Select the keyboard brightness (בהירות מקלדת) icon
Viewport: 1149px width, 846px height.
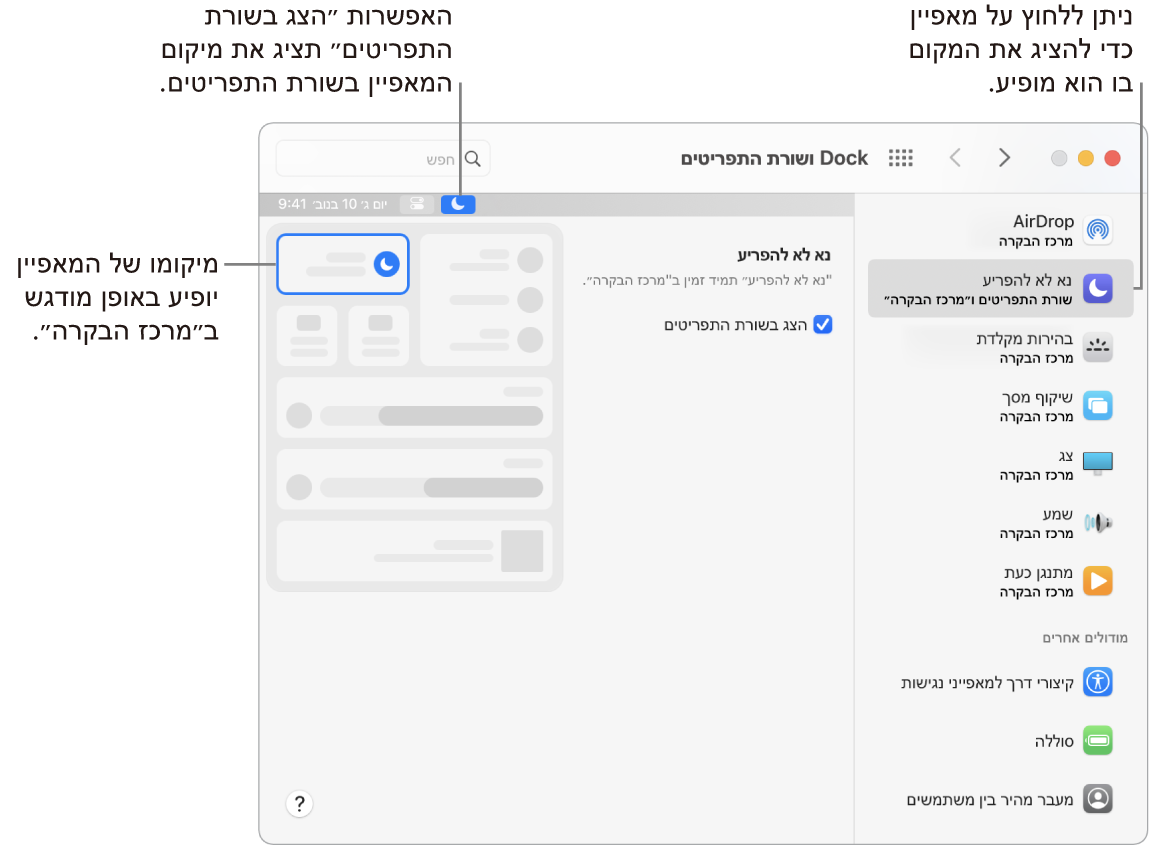(1097, 346)
